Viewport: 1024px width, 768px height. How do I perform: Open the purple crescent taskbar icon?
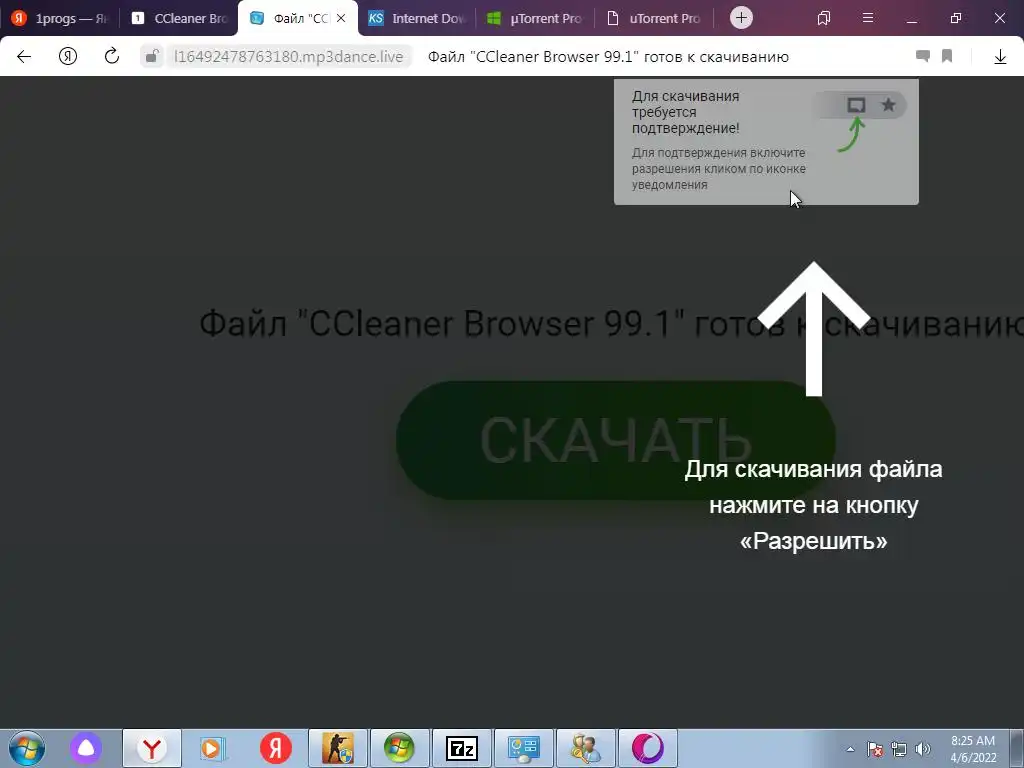647,748
